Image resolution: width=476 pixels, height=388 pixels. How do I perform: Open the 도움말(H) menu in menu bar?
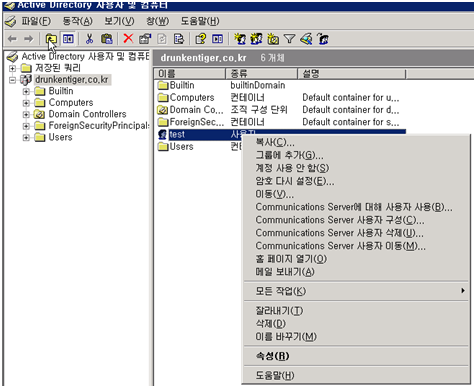[x=200, y=21]
